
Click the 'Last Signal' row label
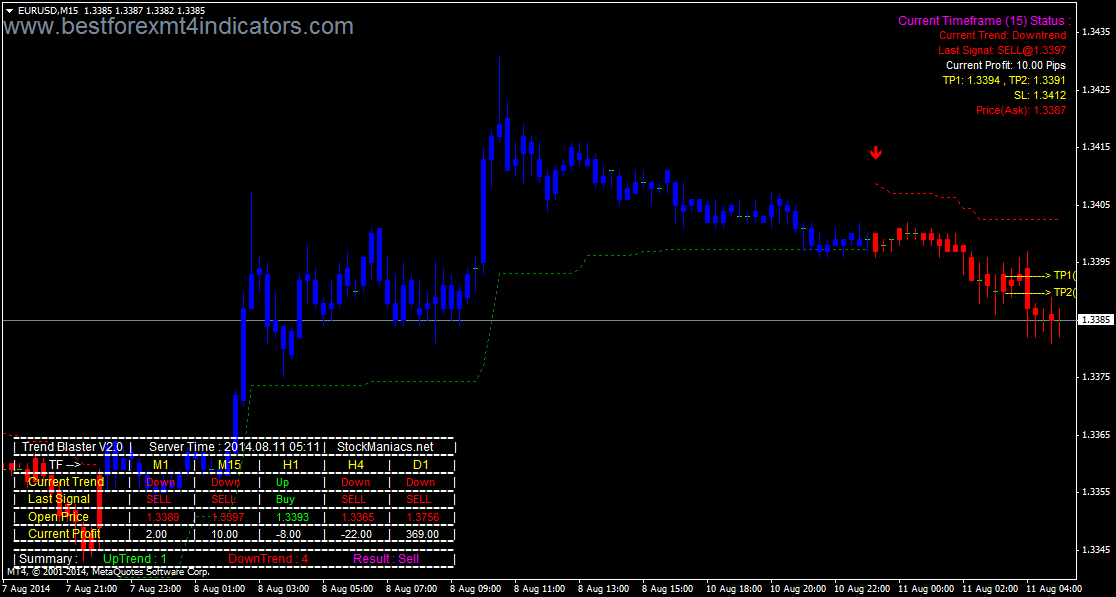[x=58, y=499]
